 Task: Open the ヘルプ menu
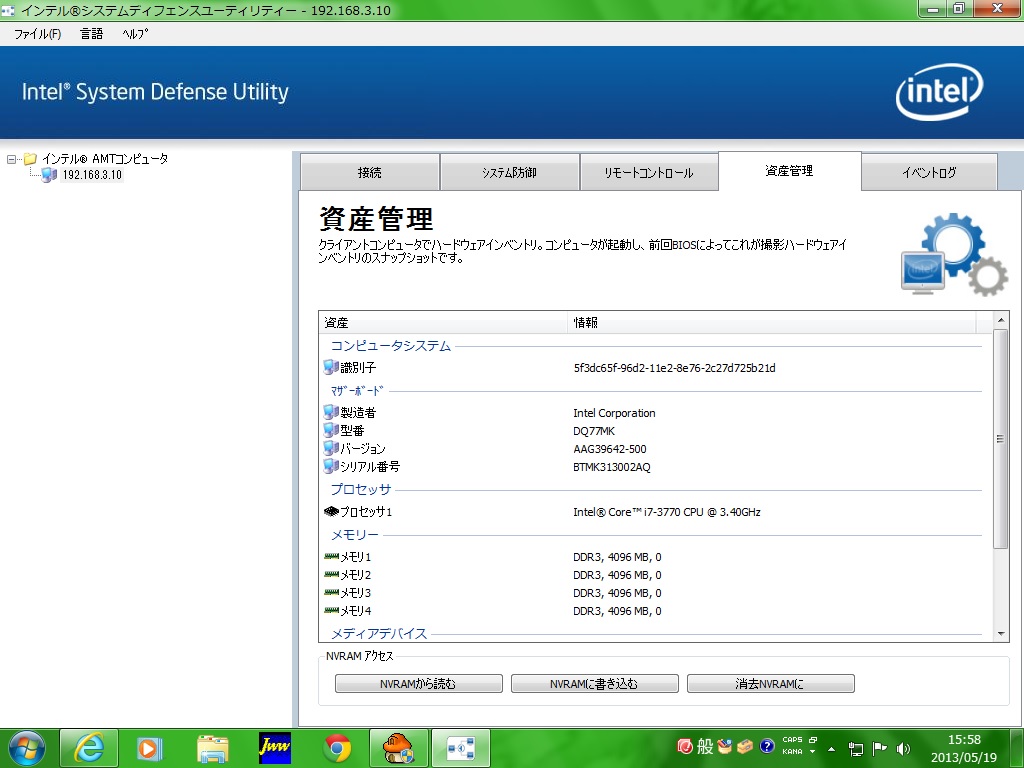click(135, 34)
